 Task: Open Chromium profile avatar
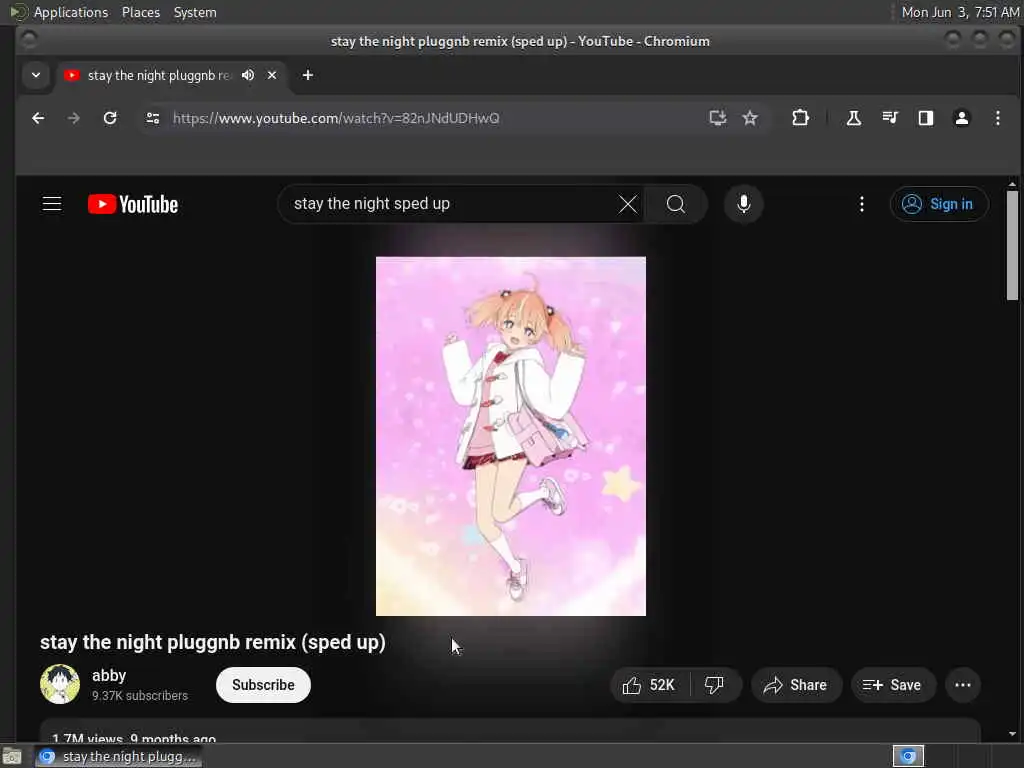pos(961,118)
